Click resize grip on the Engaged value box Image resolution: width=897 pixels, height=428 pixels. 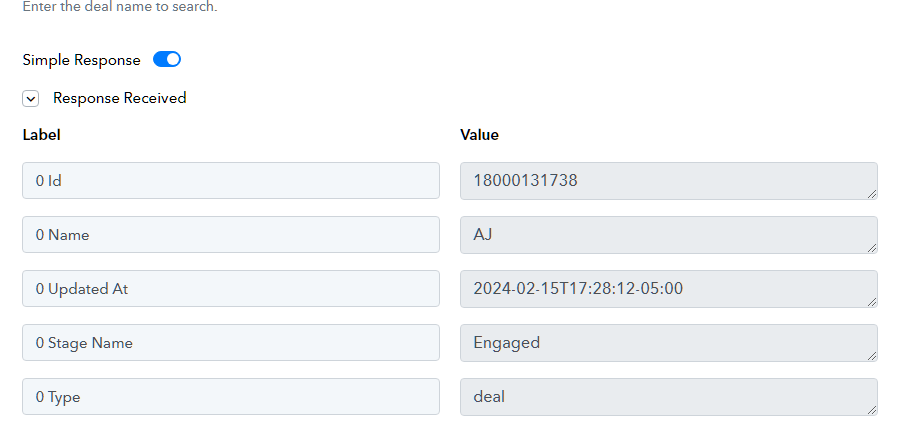click(872, 356)
